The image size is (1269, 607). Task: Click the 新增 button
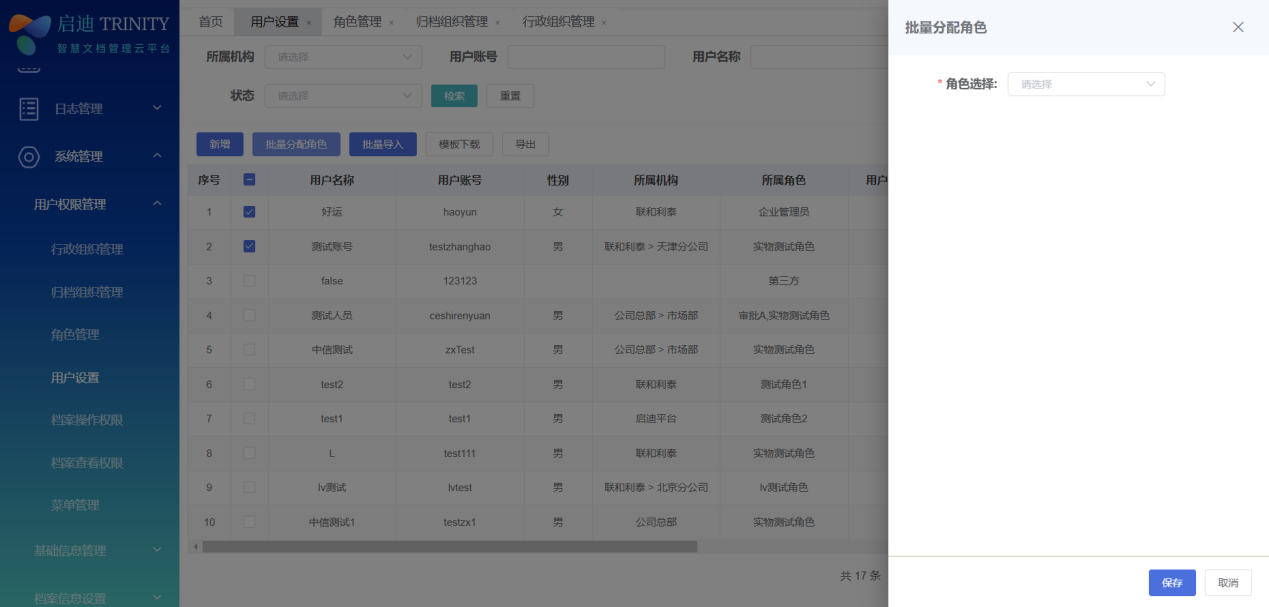[220, 144]
